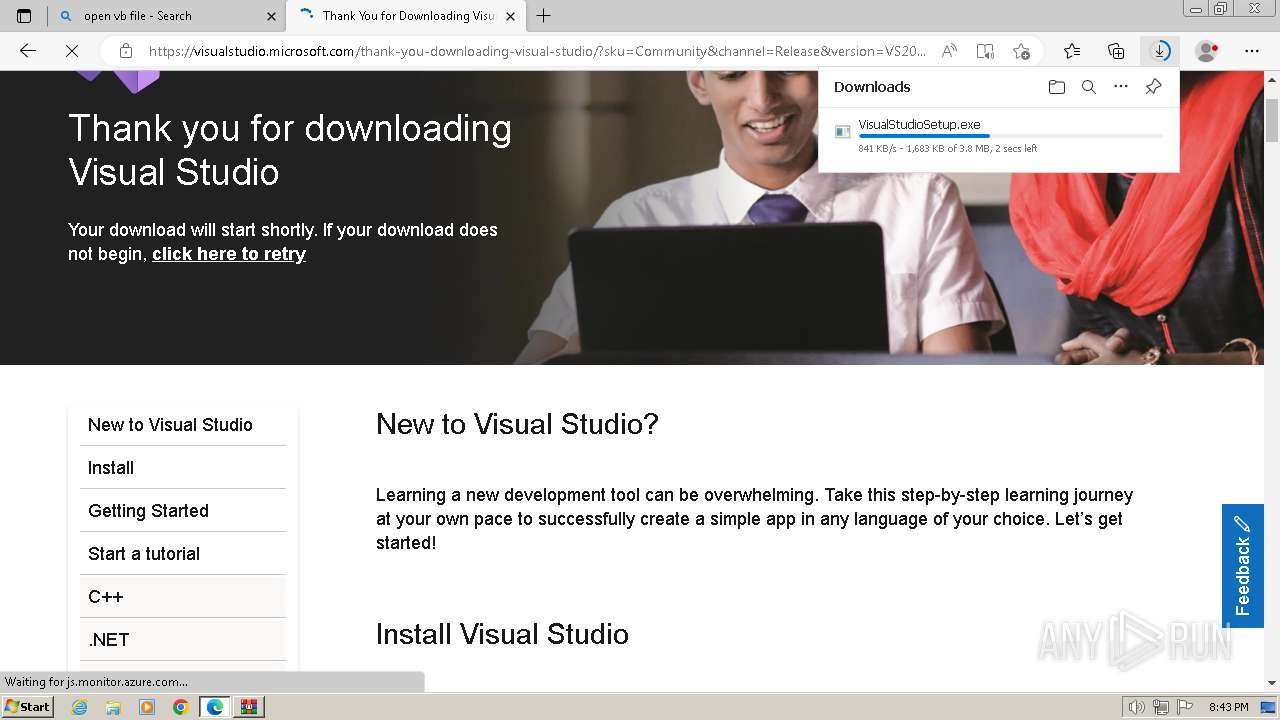Enter Immersive Reader icon
This screenshot has width=1280, height=720.
985,51
